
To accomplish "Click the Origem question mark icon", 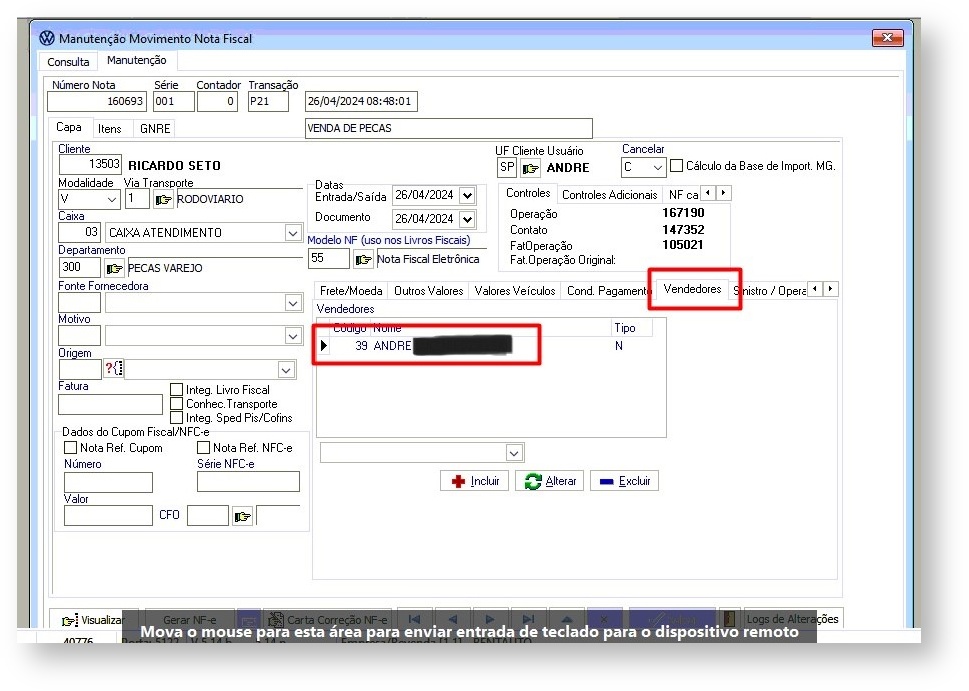I will coord(113,369).
